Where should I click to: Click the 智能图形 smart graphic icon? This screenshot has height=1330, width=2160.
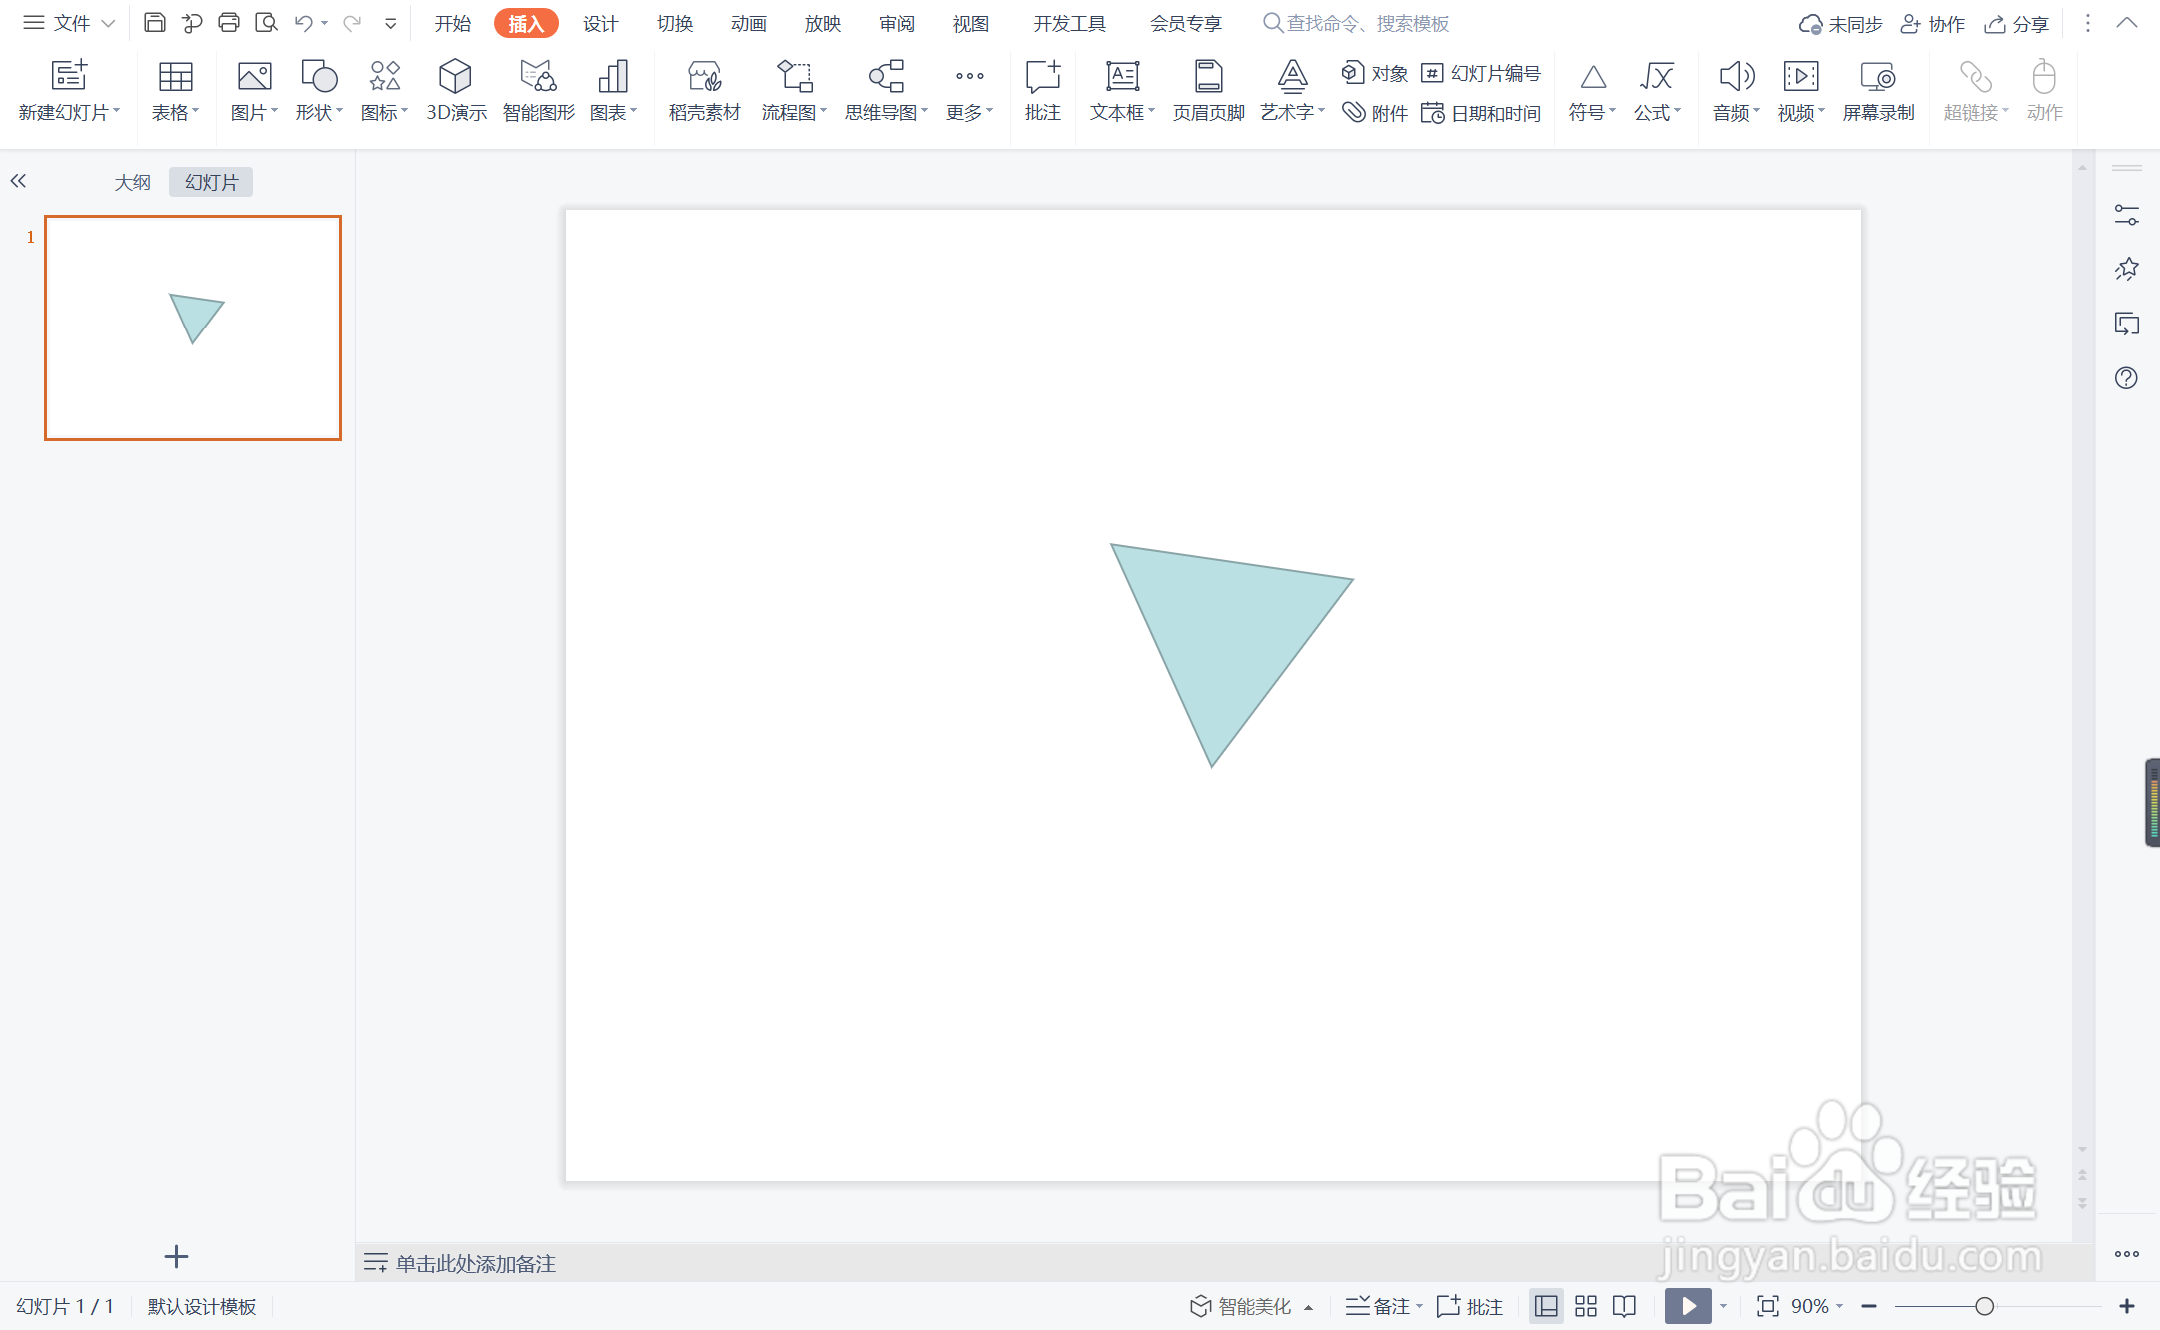click(x=538, y=90)
